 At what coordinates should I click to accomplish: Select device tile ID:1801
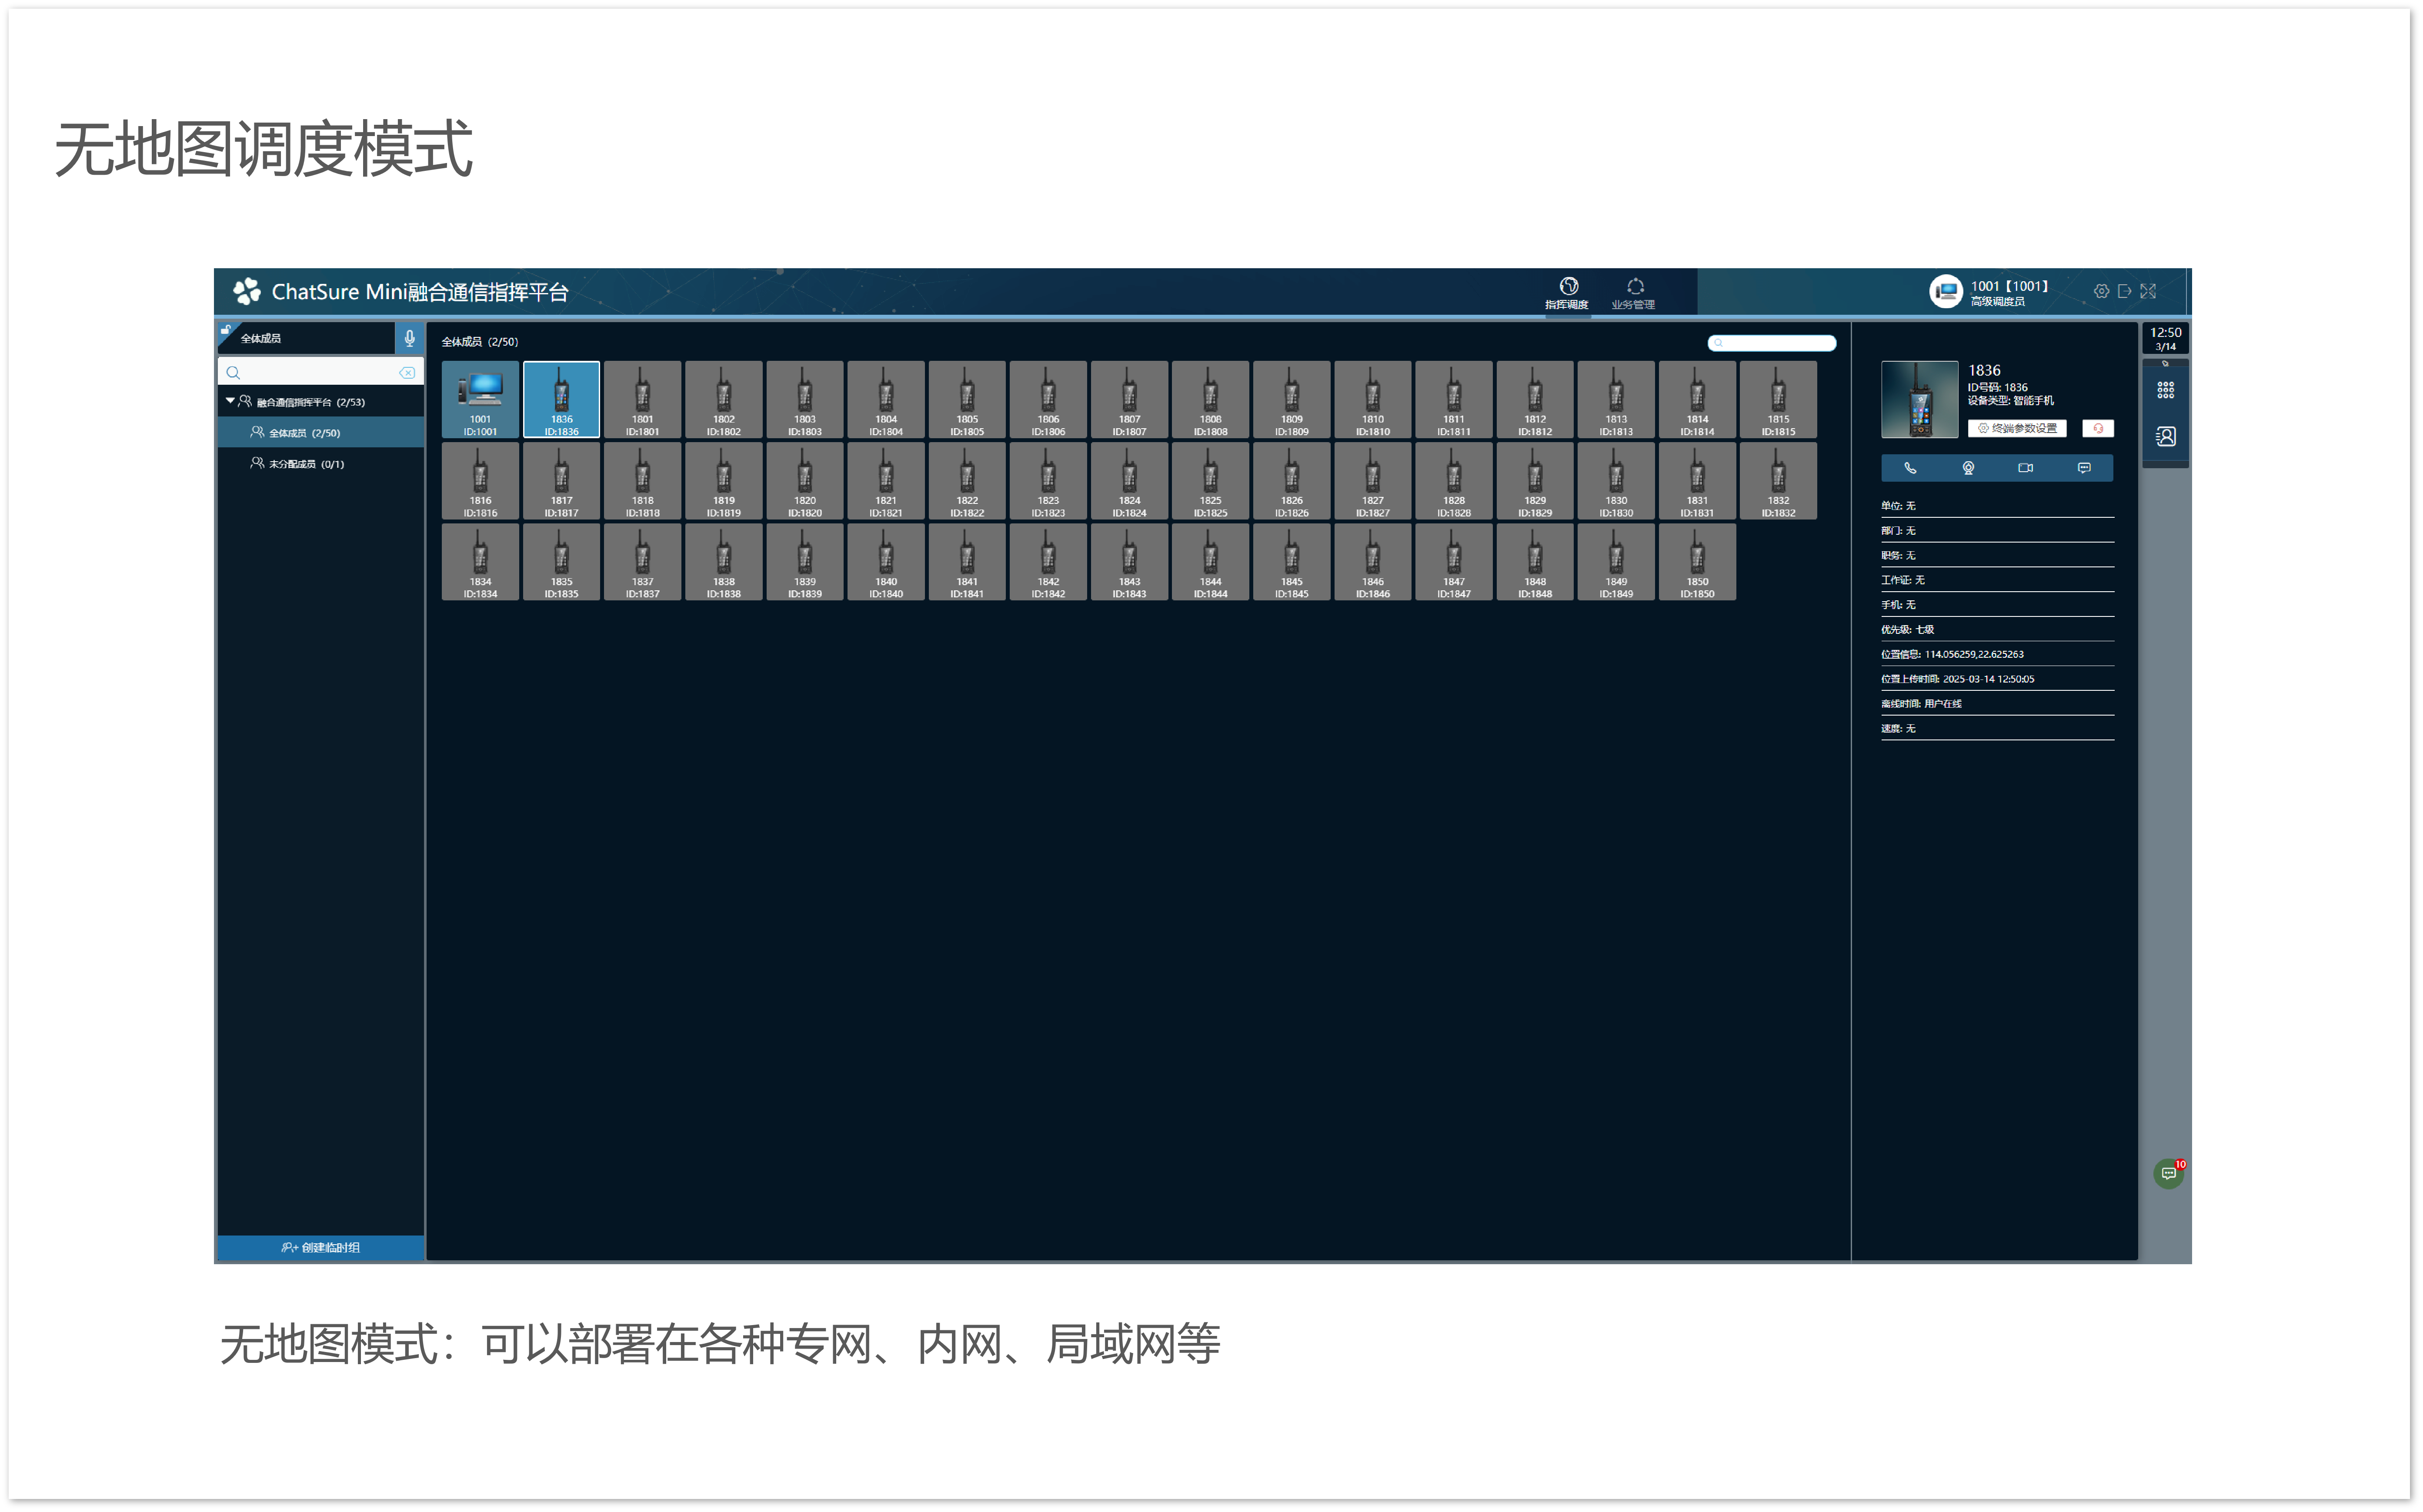point(642,399)
